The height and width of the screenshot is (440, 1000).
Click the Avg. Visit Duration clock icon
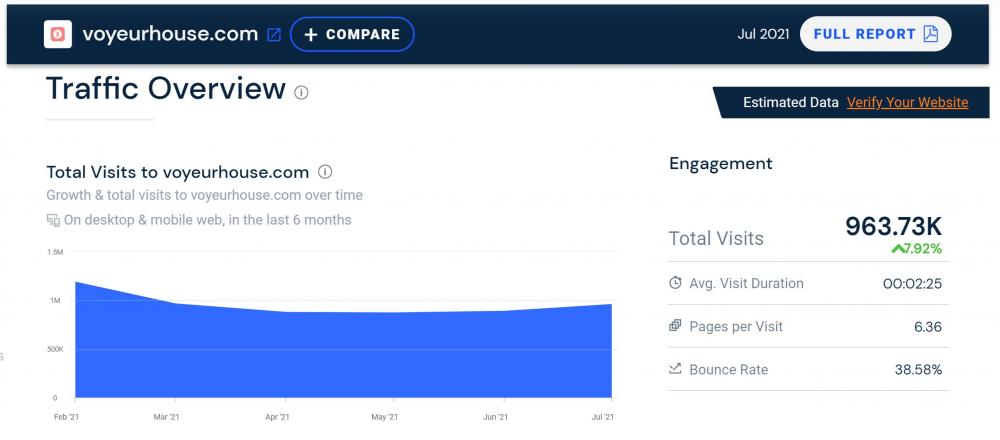click(x=675, y=283)
